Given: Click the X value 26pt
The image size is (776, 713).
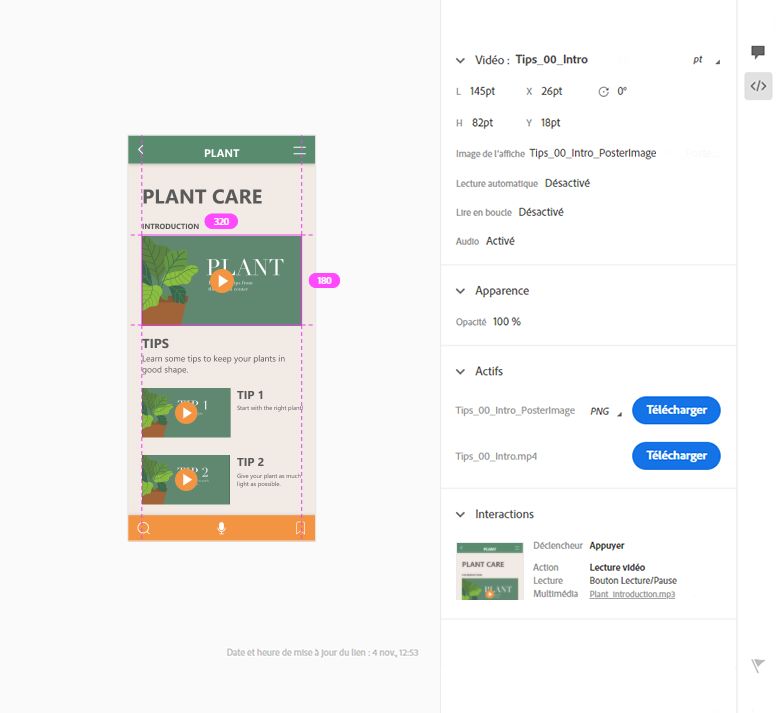Looking at the screenshot, I should tap(552, 92).
